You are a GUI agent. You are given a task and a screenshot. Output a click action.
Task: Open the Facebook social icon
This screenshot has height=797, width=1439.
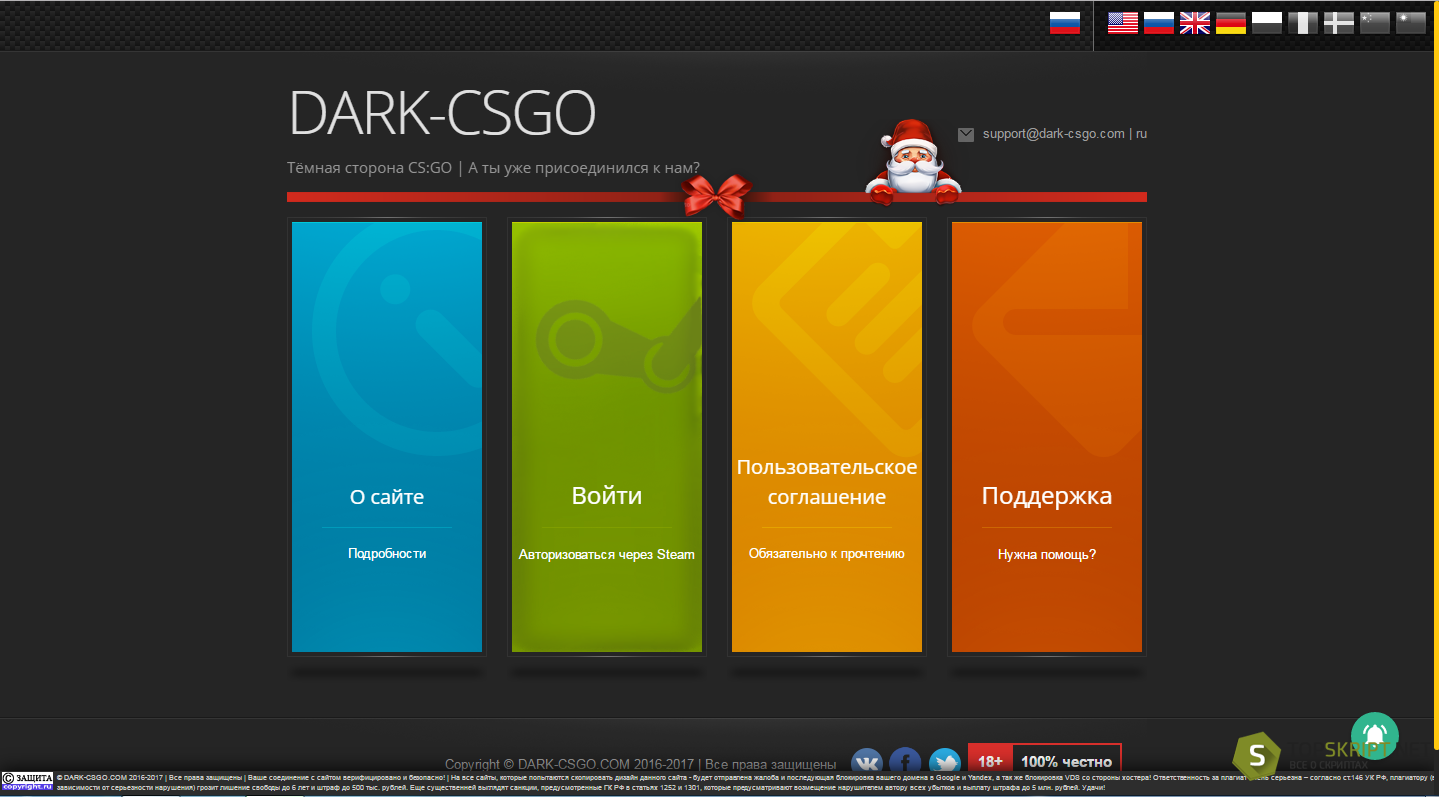[905, 762]
